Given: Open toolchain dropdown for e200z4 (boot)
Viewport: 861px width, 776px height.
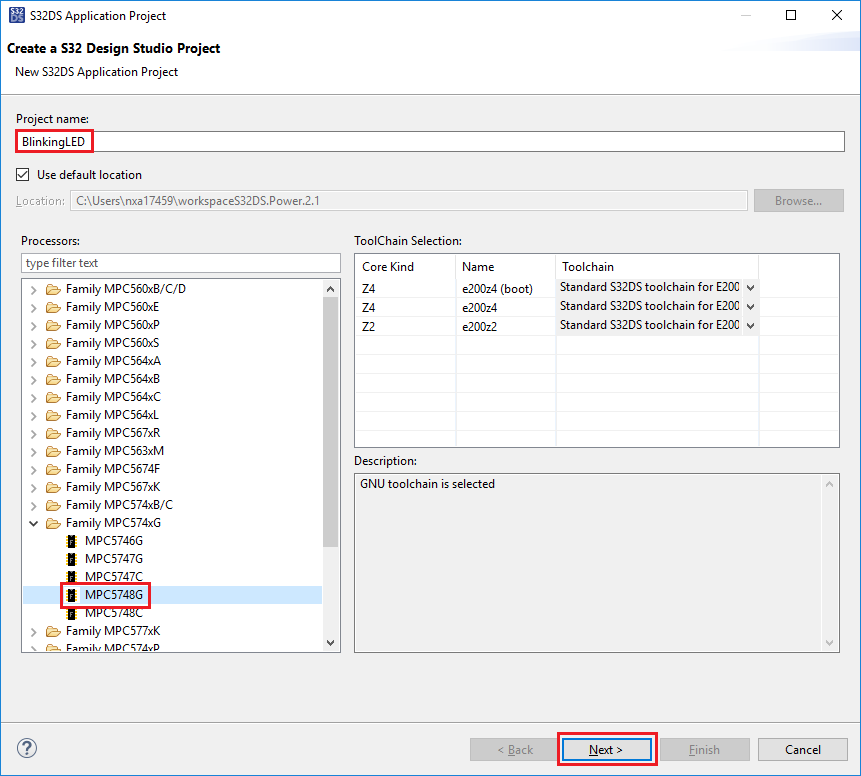Looking at the screenshot, I should pos(750,288).
